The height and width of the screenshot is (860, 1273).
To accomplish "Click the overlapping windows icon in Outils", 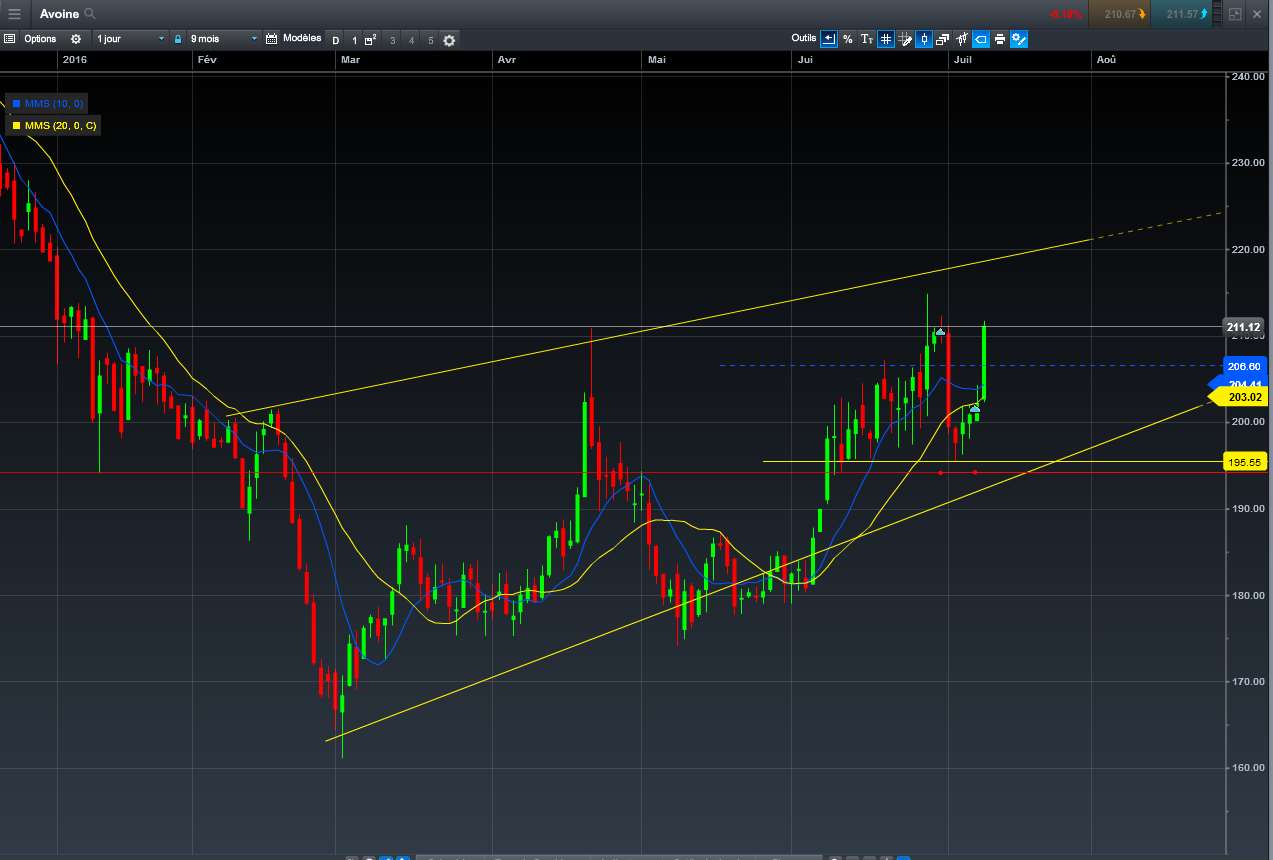I will pos(943,39).
